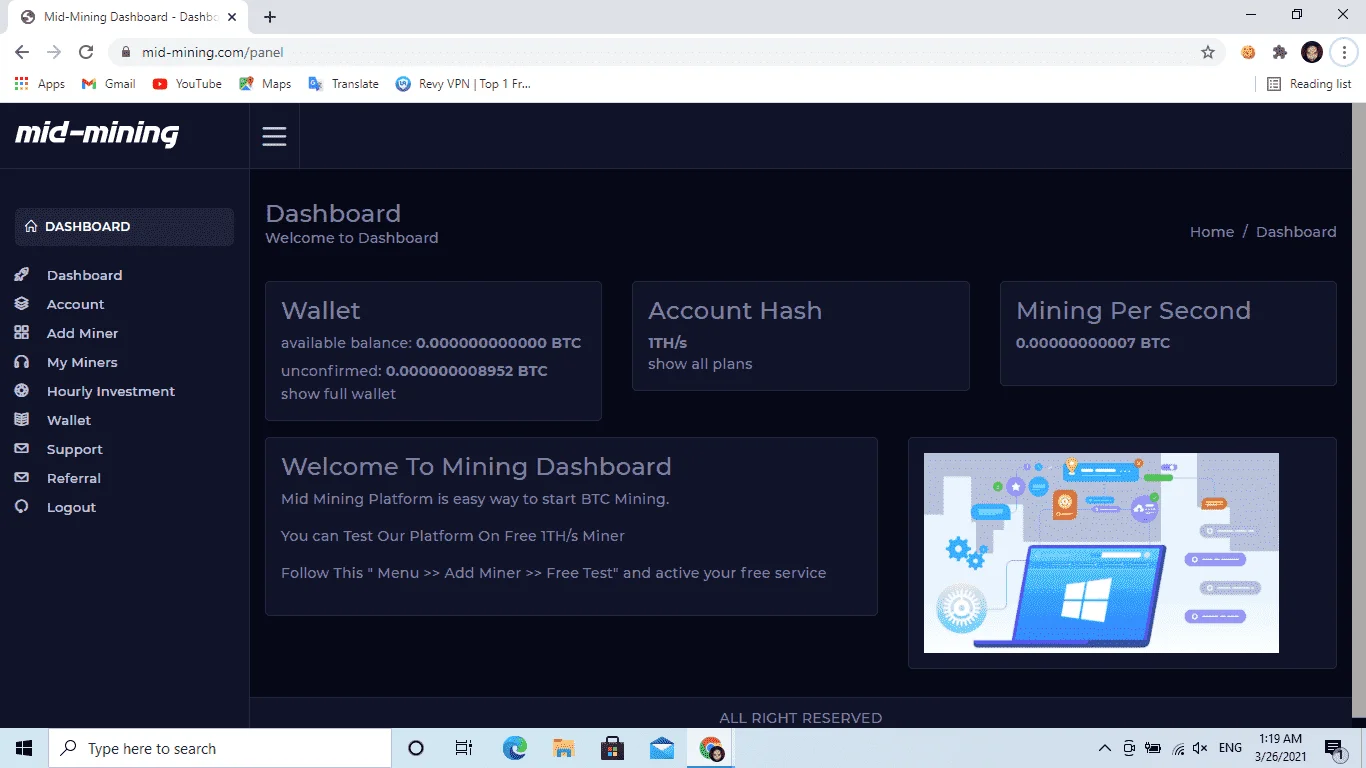
Task: Open Microsoft Store from taskbar
Action: tap(613, 748)
